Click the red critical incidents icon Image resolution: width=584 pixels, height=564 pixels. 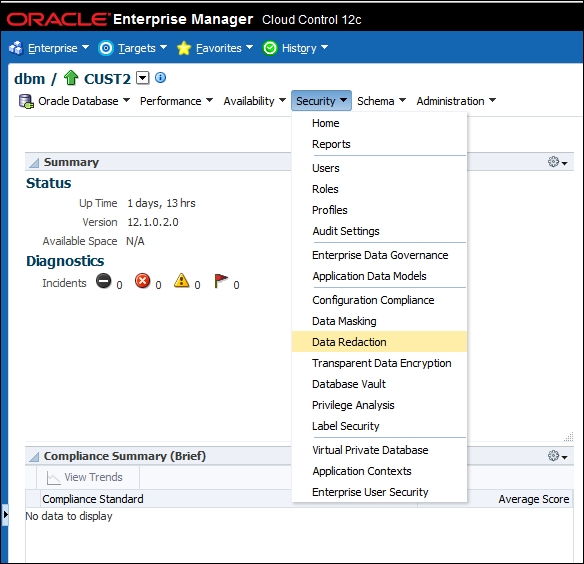[x=143, y=281]
